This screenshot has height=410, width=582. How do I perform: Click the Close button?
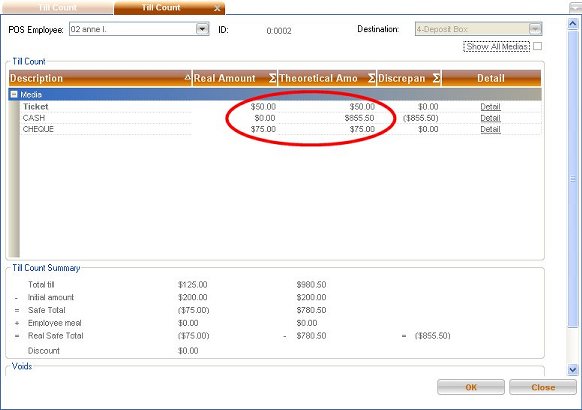543,387
